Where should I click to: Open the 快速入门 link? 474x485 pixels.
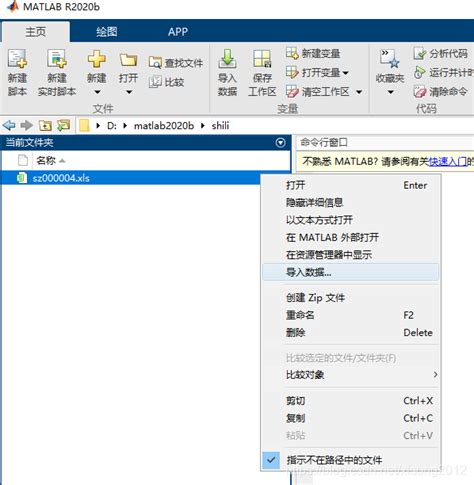[448, 162]
